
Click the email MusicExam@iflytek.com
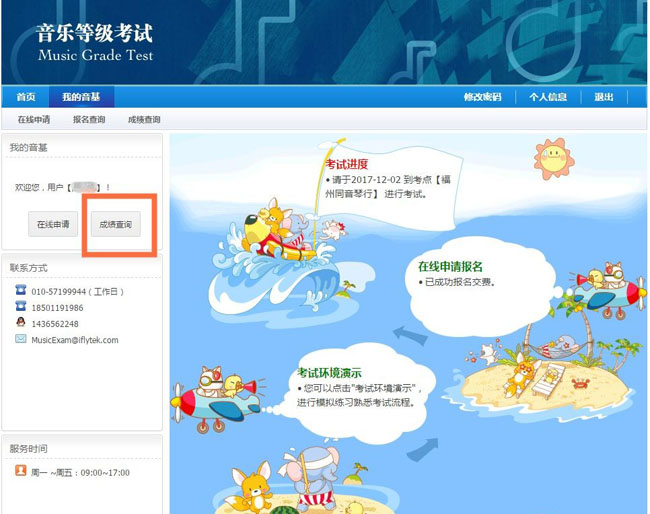[75, 340]
